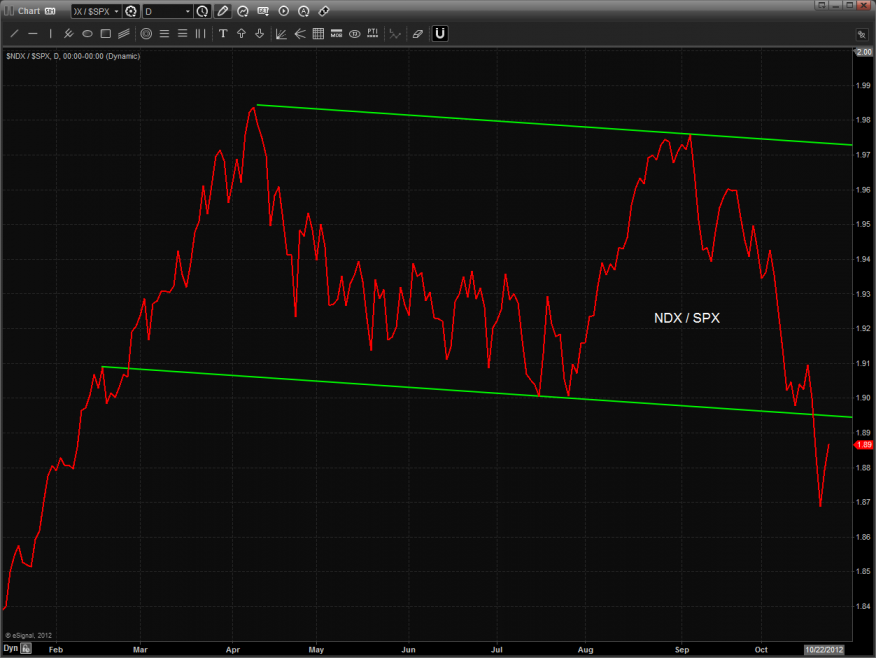Click the Dyn scaling label

pos(11,649)
